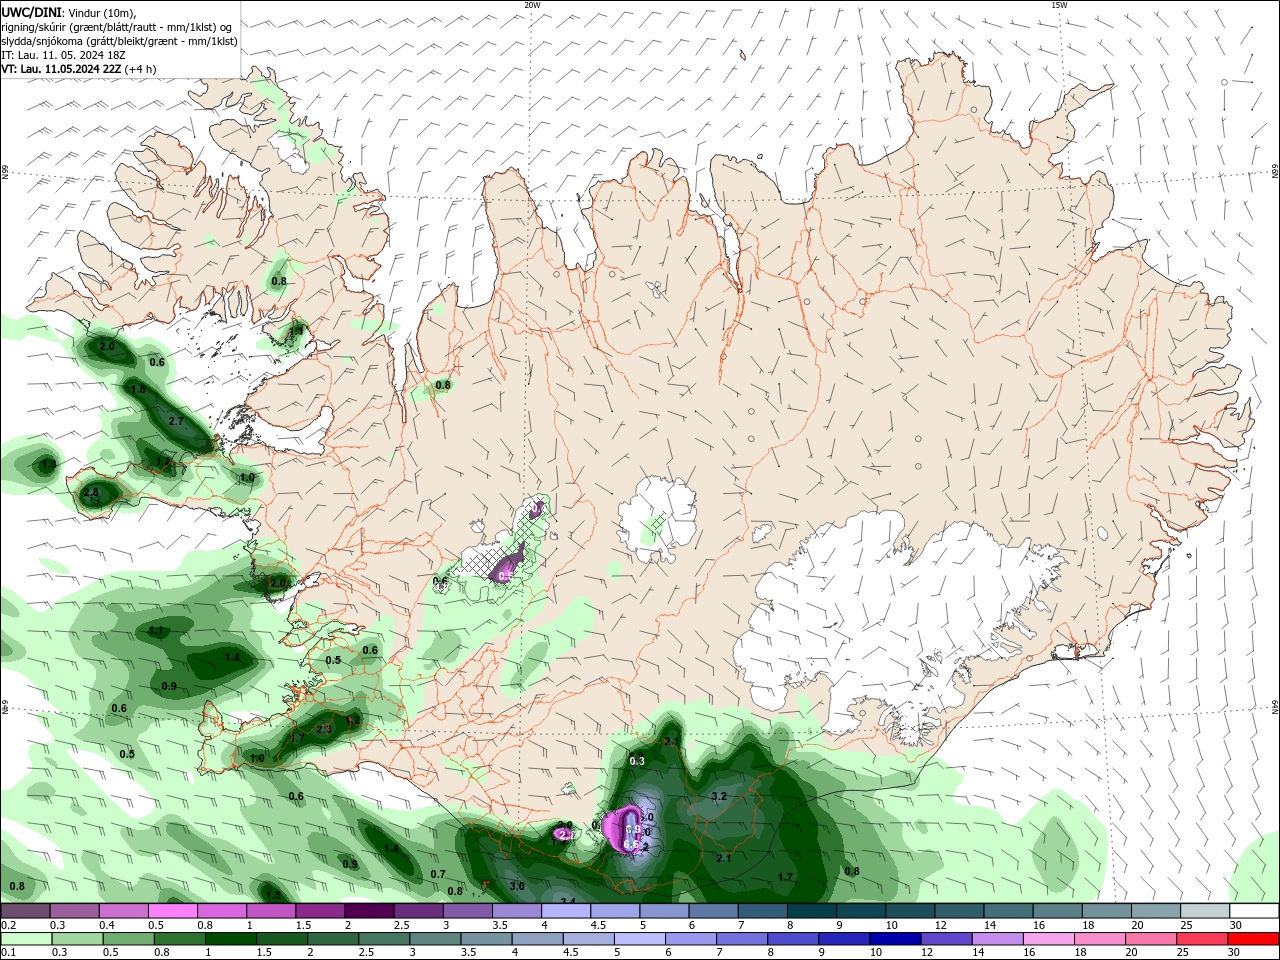Select the dark teal upper swatch labeled 8

click(x=811, y=911)
